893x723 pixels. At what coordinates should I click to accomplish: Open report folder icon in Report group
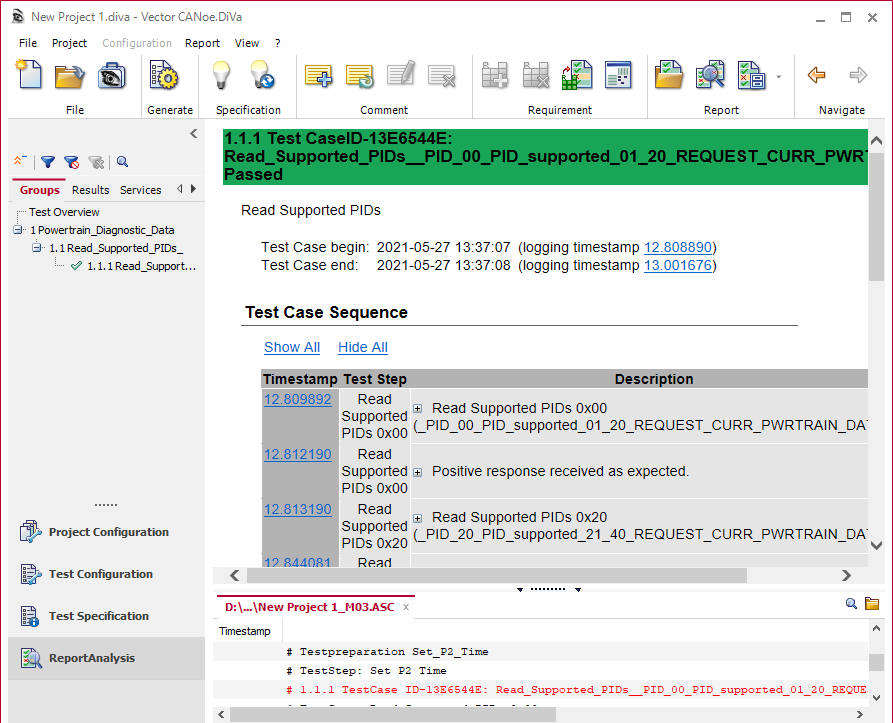tap(669, 75)
